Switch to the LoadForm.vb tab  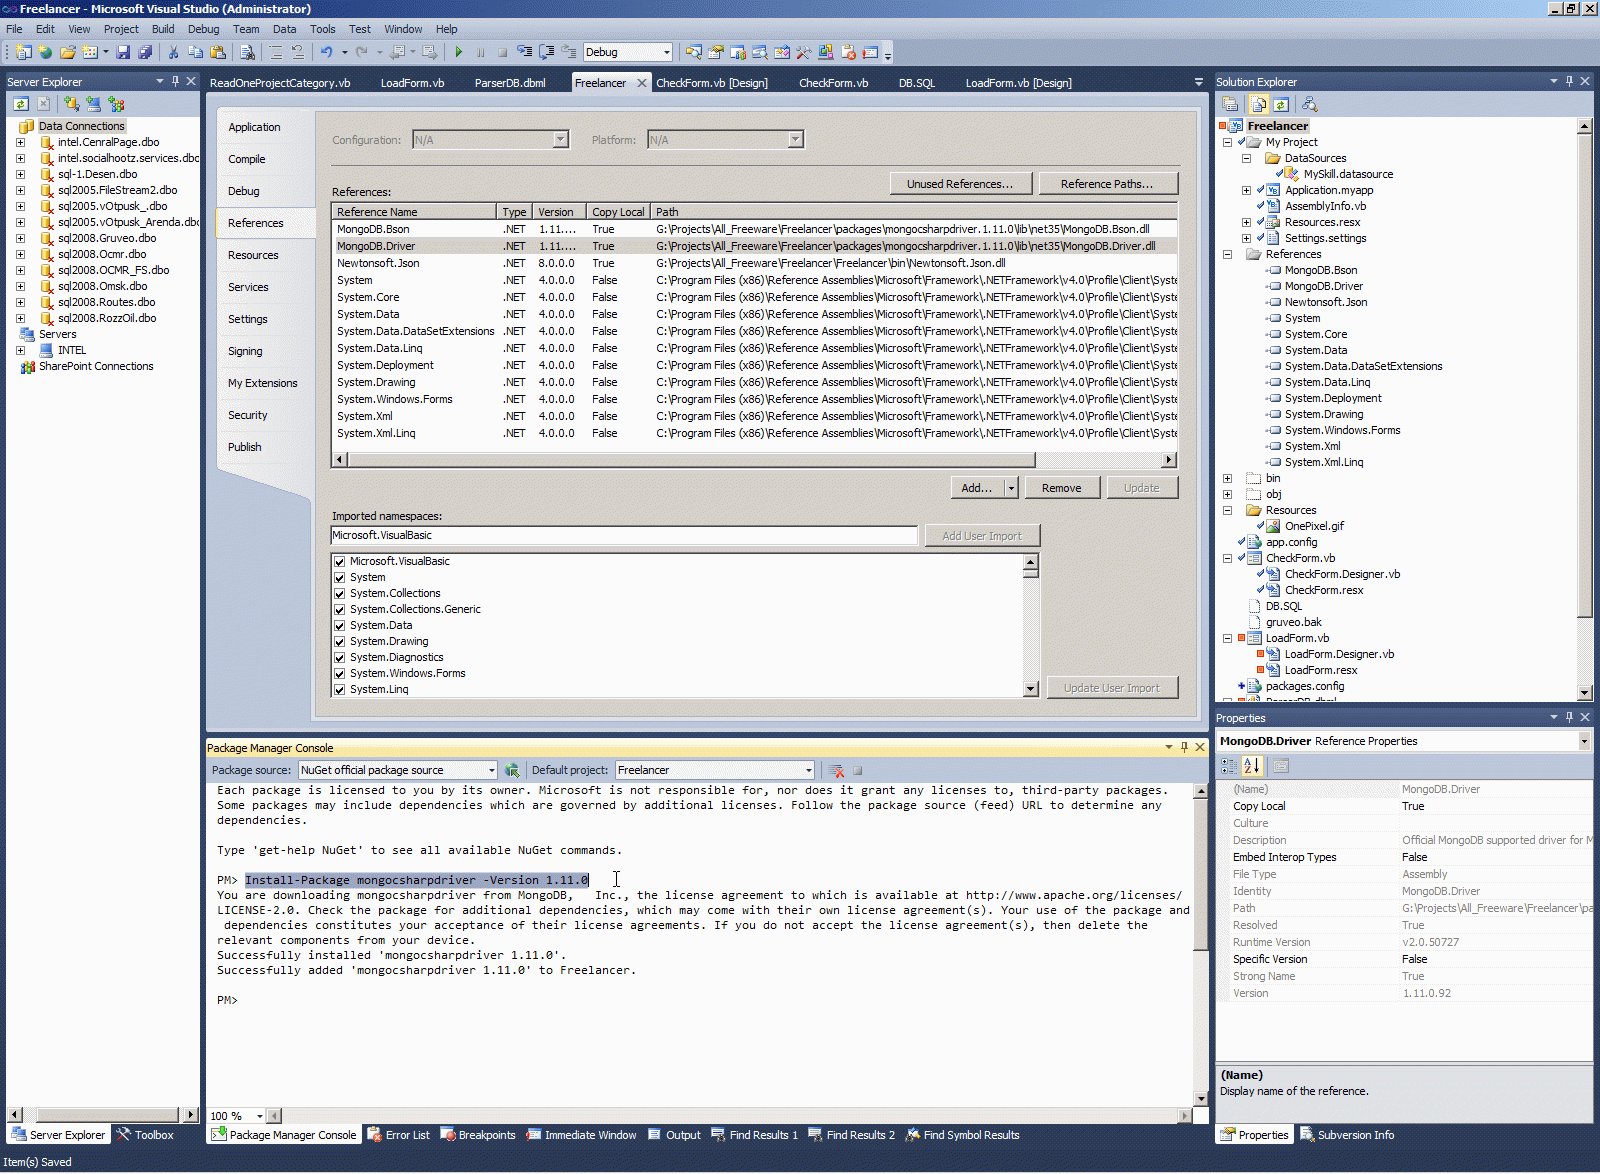point(412,83)
